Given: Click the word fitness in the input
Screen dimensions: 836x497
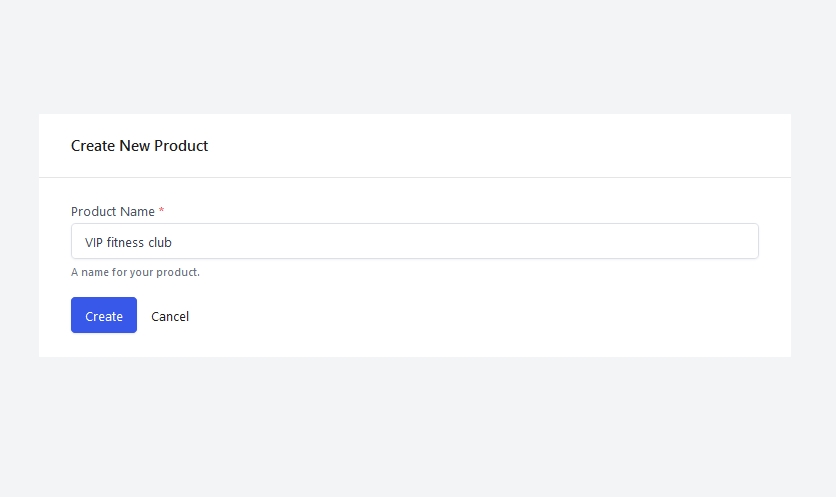Looking at the screenshot, I should (x=125, y=242).
